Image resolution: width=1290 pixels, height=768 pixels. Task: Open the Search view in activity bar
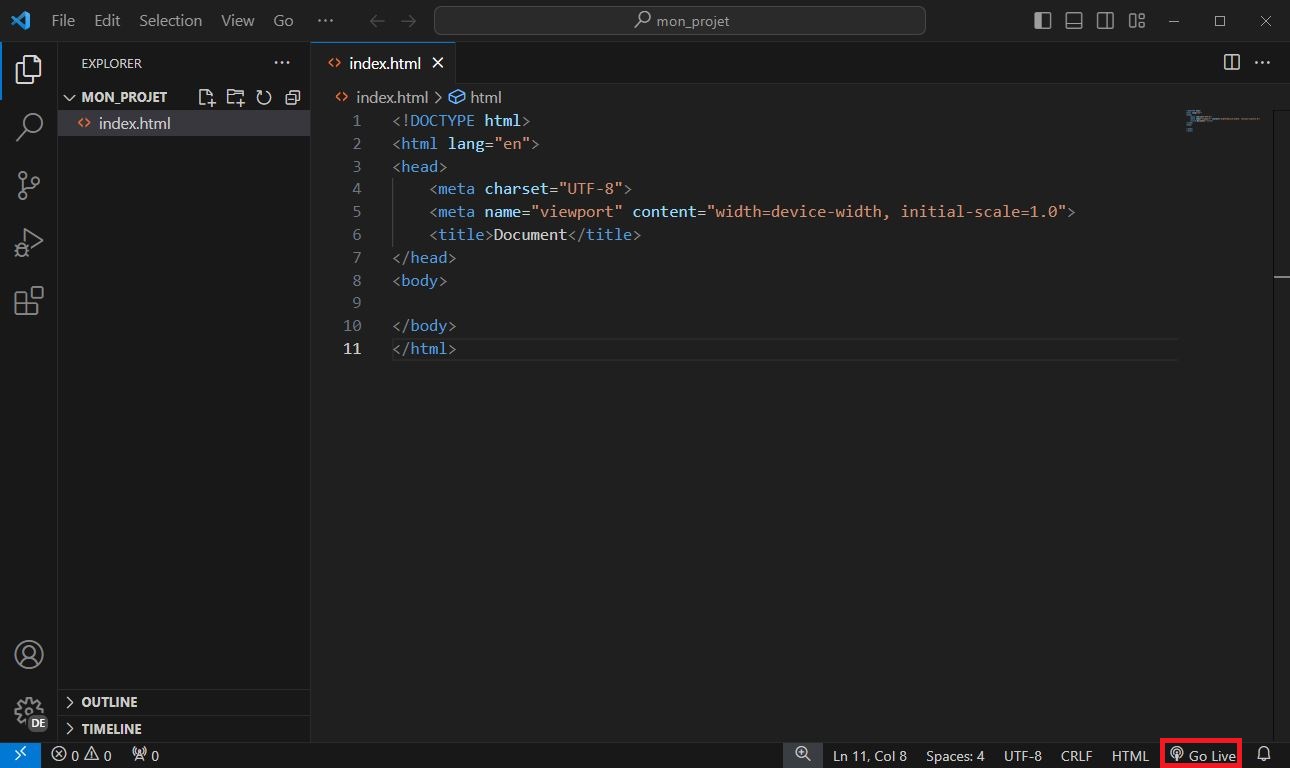[x=29, y=127]
